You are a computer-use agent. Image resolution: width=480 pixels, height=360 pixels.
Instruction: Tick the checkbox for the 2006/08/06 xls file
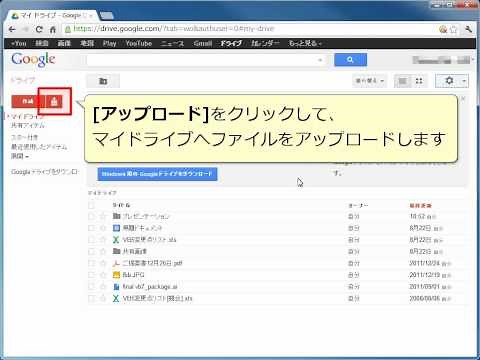coord(91,298)
